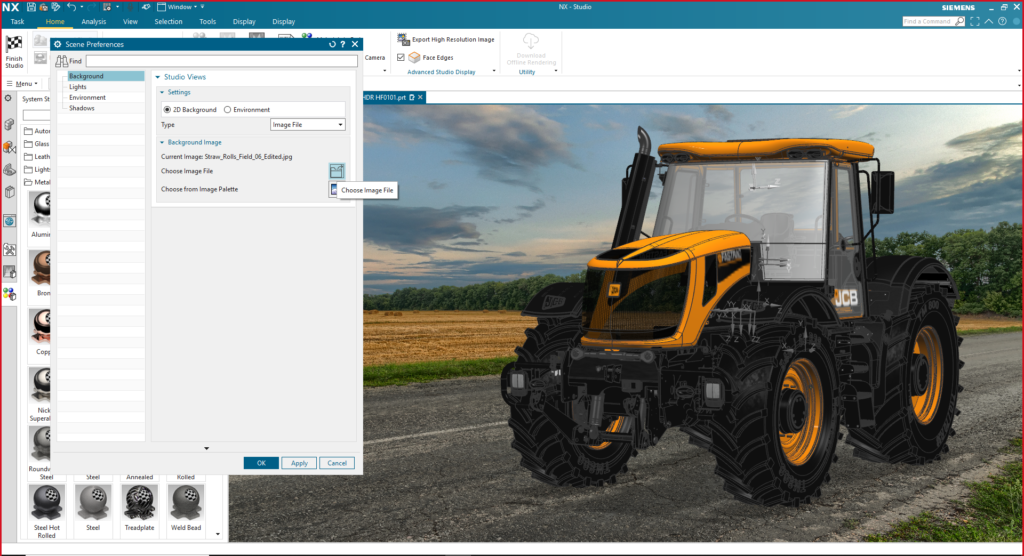Click the resource bar settings gear icon

click(x=8, y=99)
